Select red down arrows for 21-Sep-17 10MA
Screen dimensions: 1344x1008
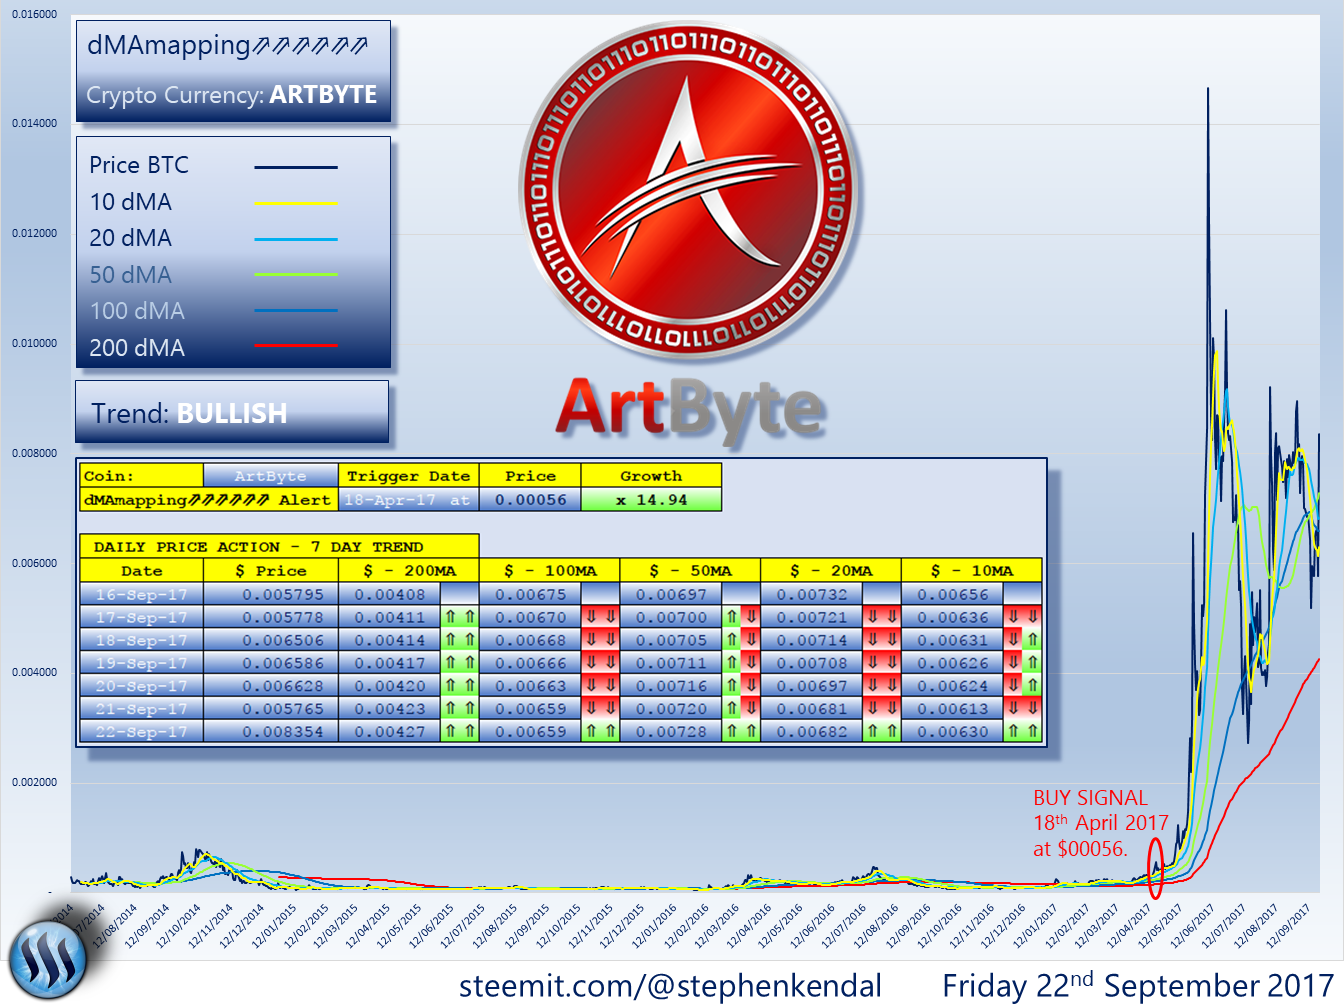[x=1023, y=708]
